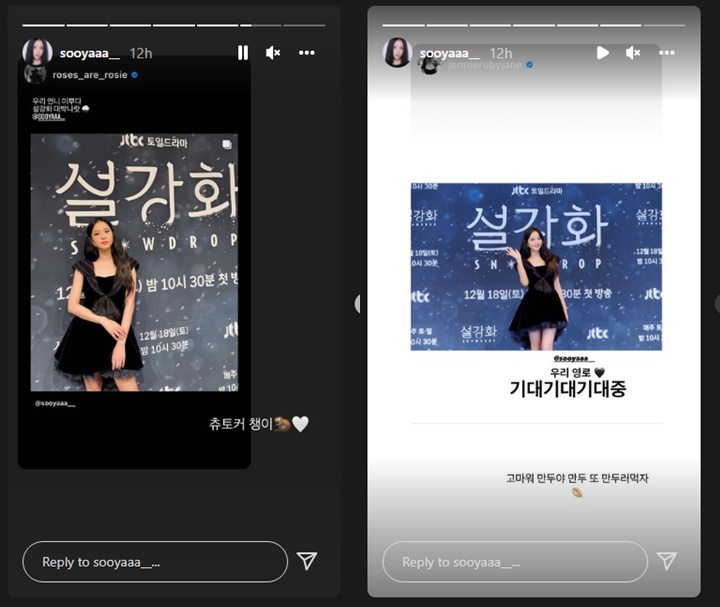The height and width of the screenshot is (607, 720).
Task: Tap @sooyaaa mention under right photo
Action: [574, 358]
